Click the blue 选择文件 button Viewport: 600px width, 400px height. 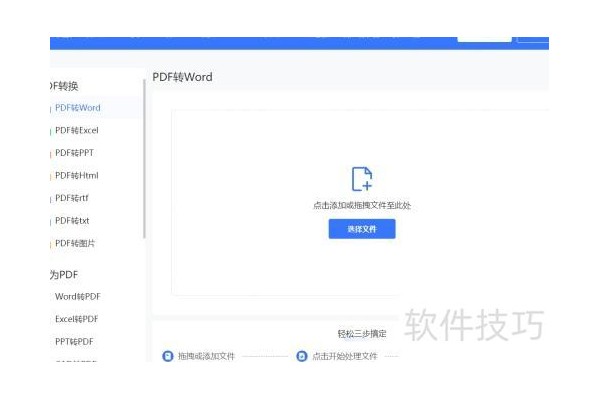(x=362, y=229)
